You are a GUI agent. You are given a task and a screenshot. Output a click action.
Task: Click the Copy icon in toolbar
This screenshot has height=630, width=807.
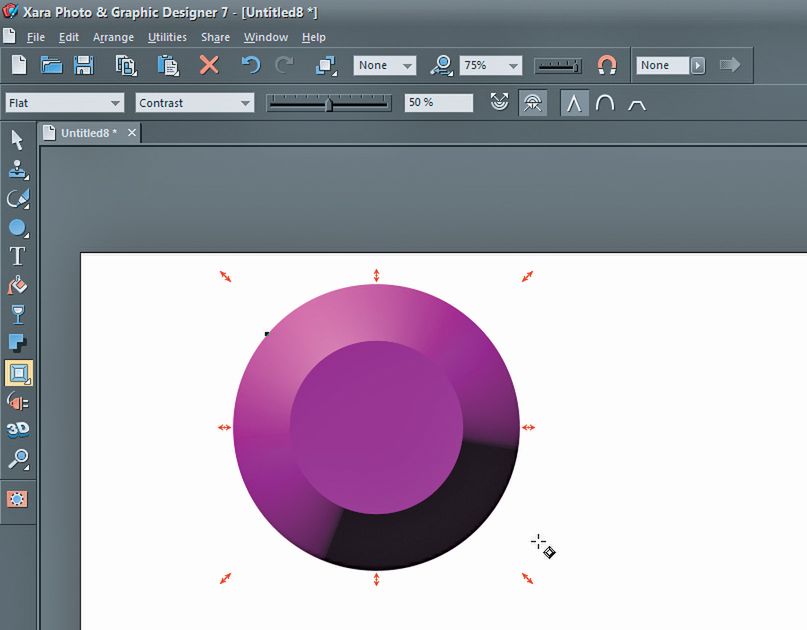126,66
